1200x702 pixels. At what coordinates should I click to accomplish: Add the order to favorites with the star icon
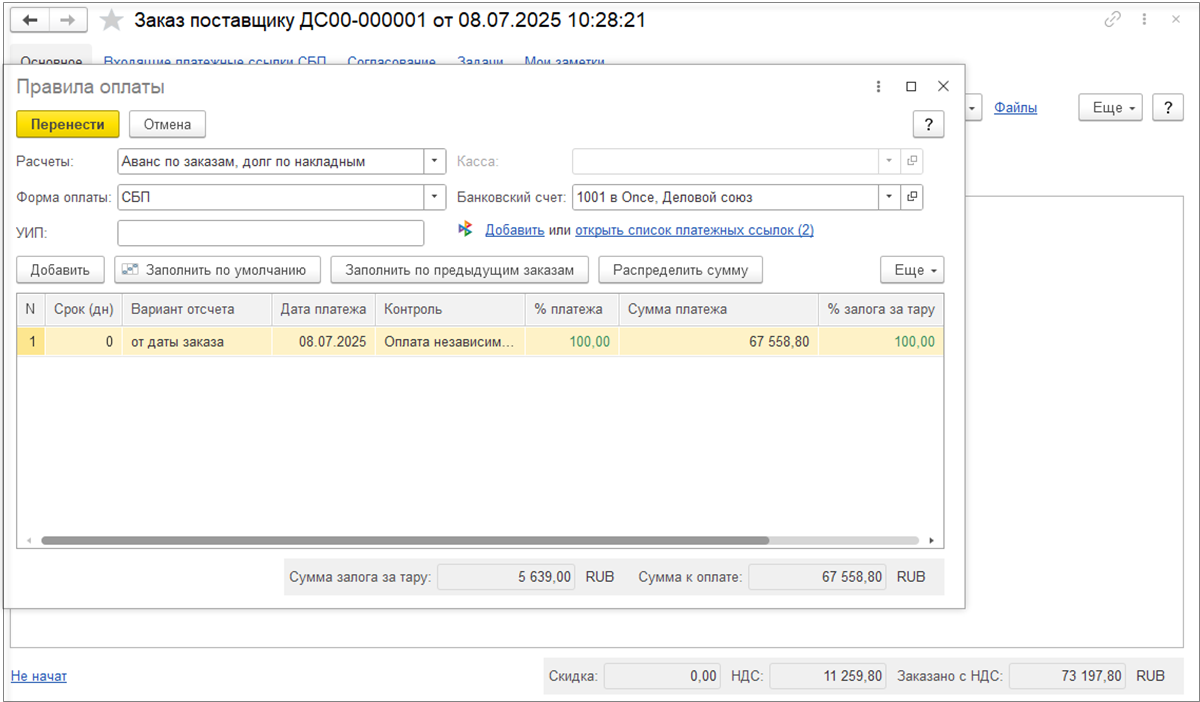(x=113, y=20)
